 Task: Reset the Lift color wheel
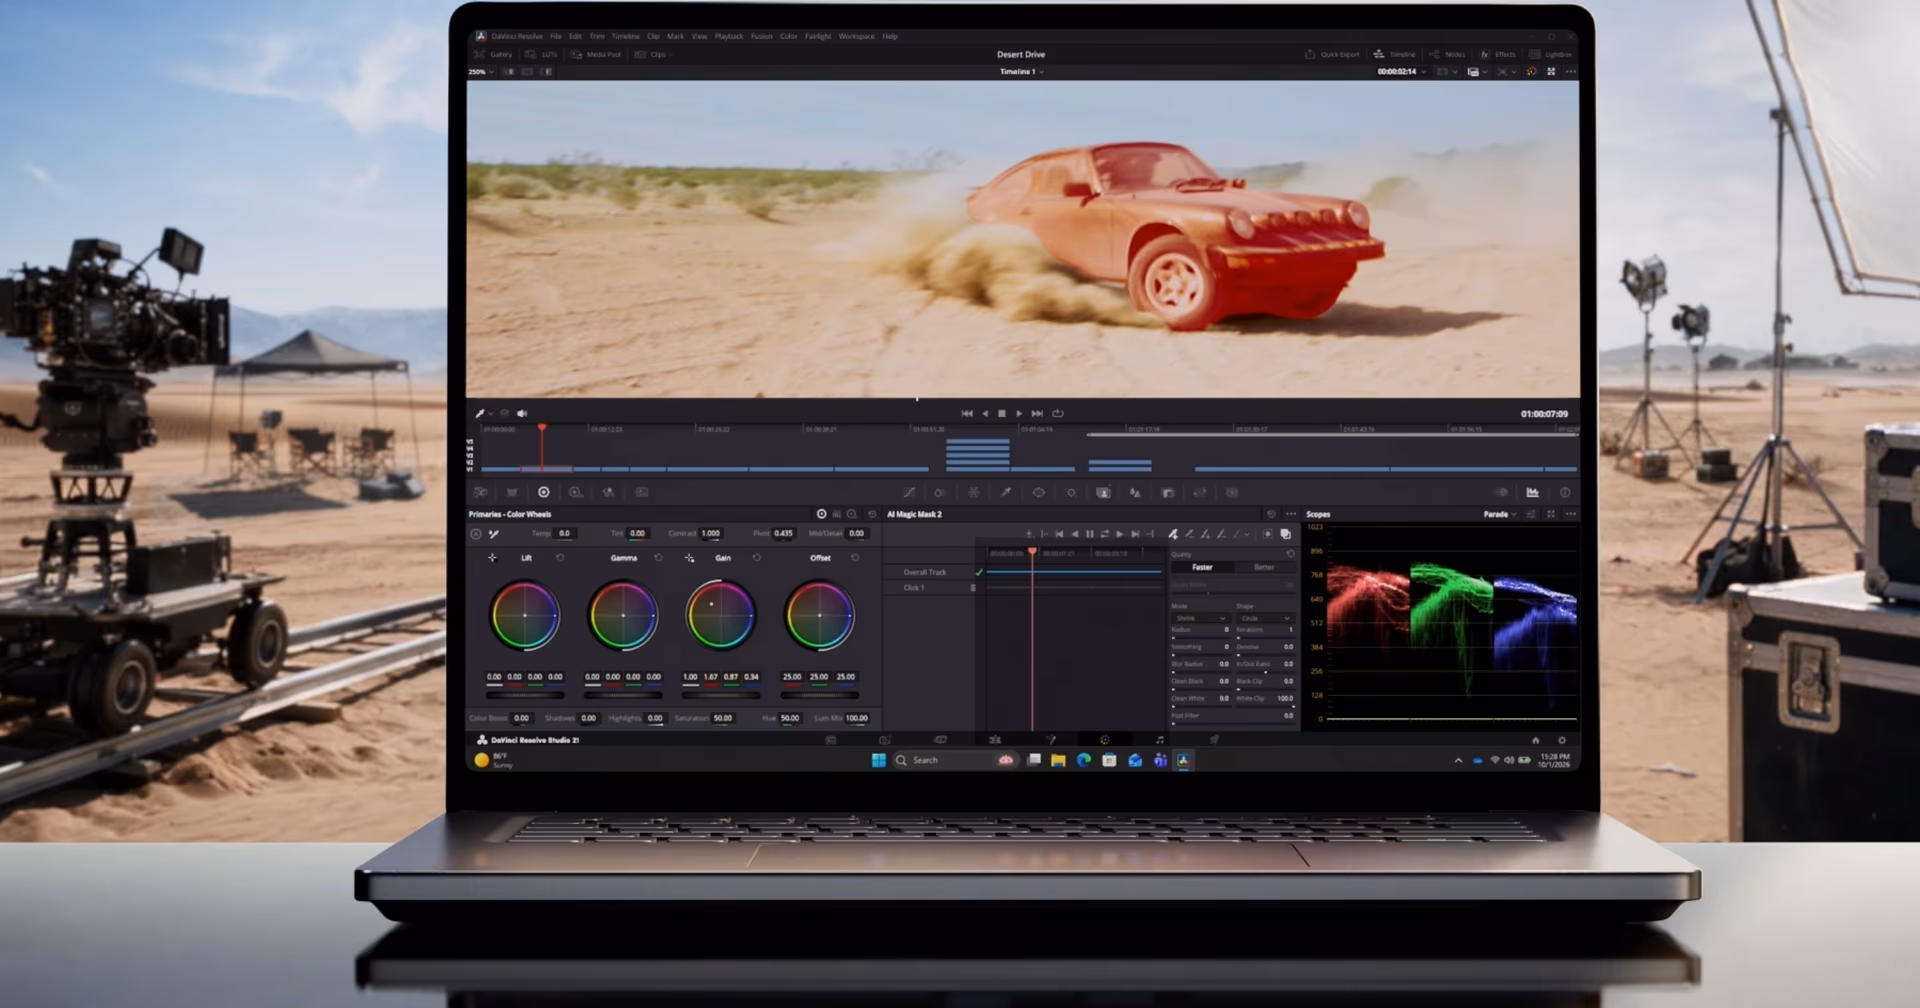pos(560,558)
